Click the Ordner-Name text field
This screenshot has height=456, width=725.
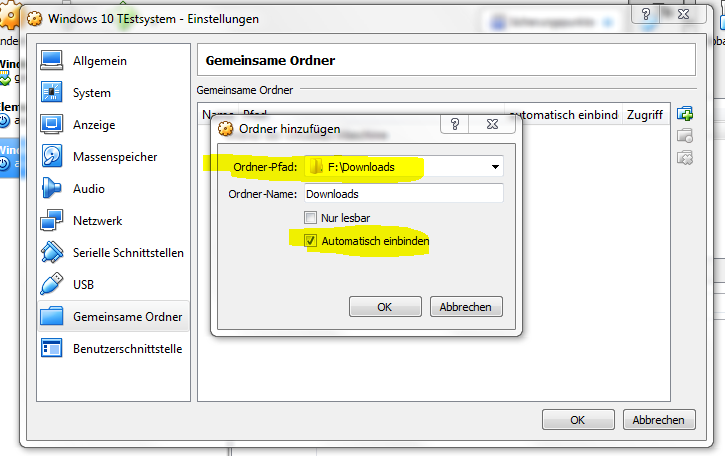point(403,194)
